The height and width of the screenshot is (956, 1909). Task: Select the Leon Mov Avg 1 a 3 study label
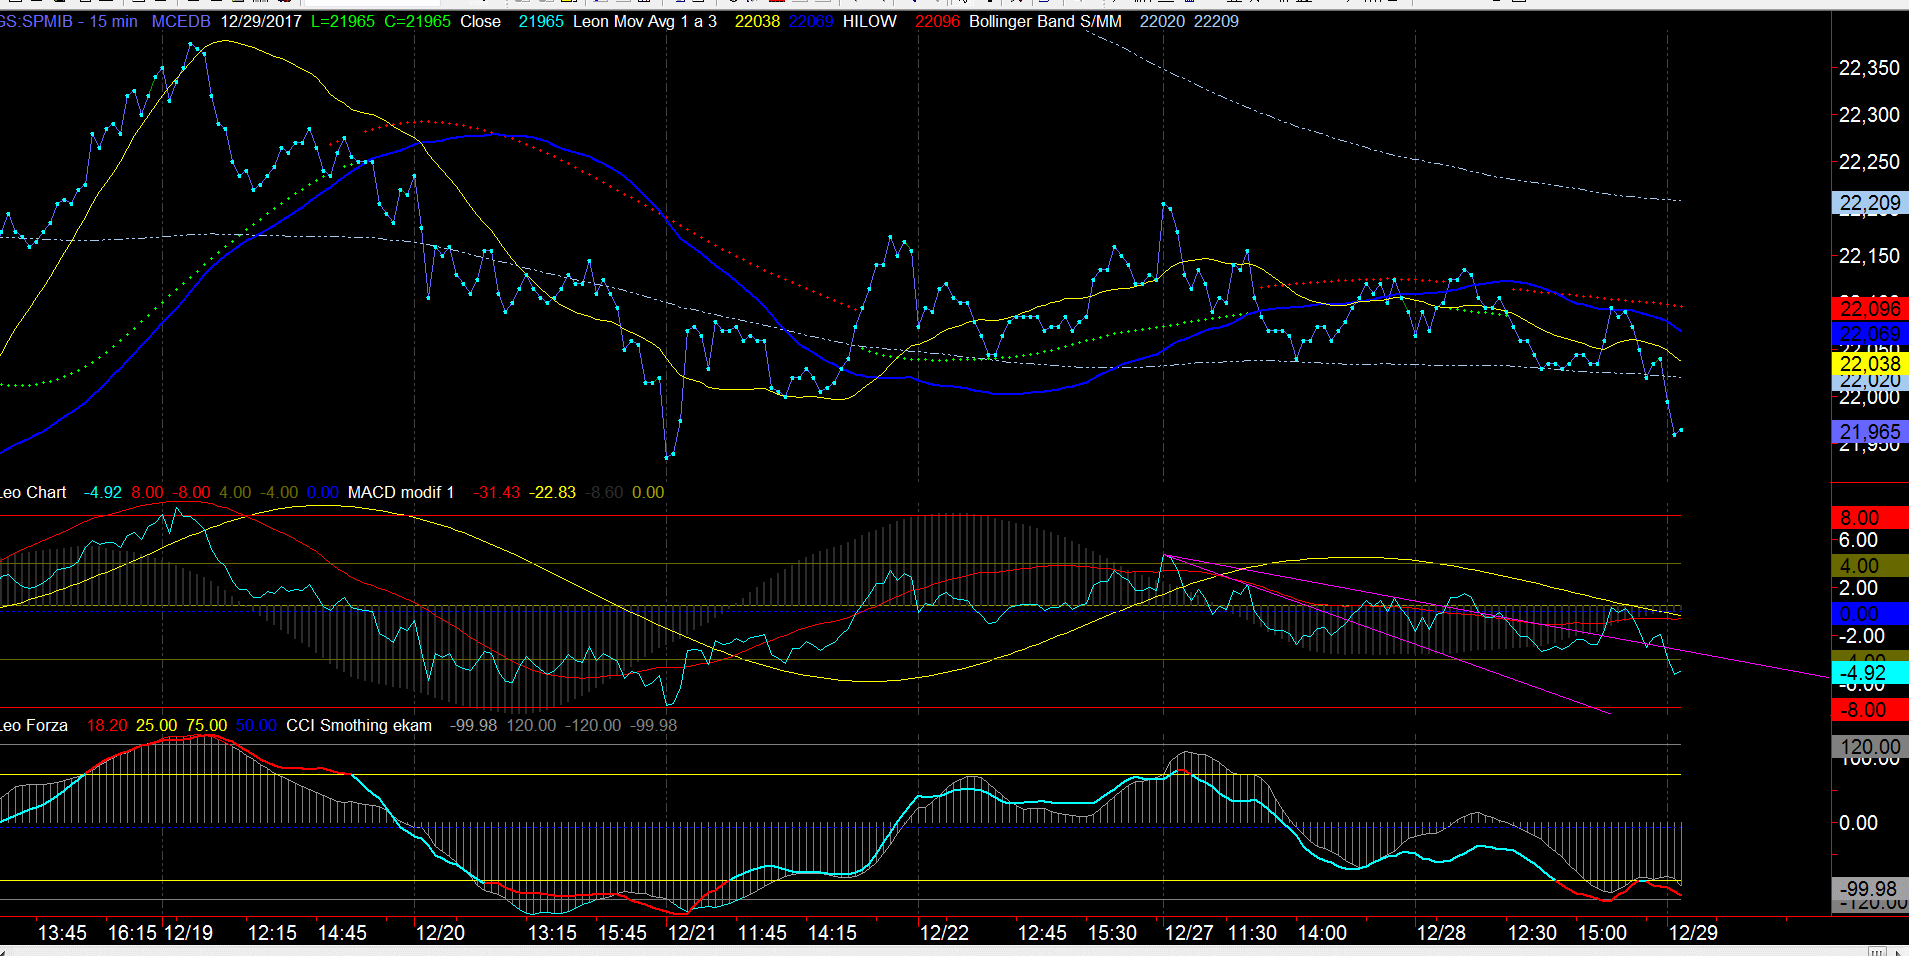[645, 21]
